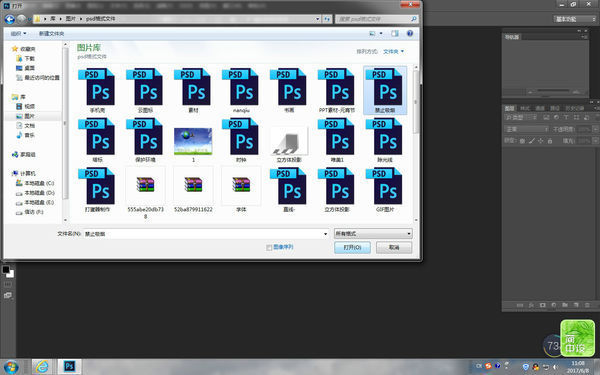Toggle the preview pane icon

[x=395, y=34]
